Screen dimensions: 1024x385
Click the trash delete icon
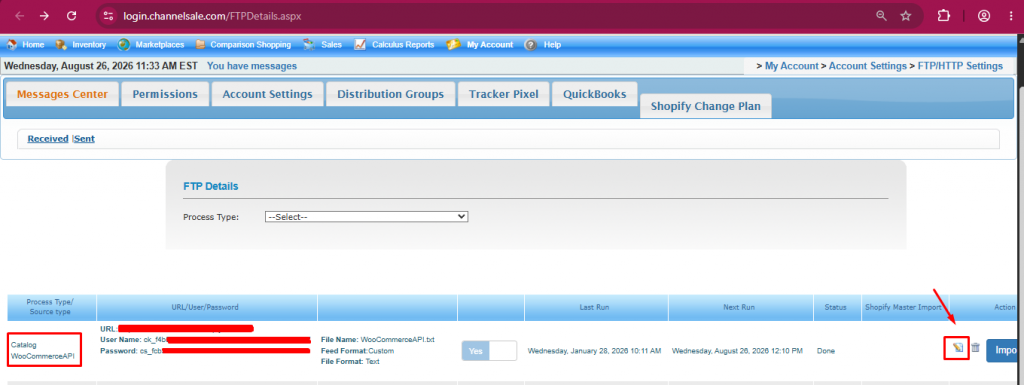pyautogui.click(x=975, y=348)
